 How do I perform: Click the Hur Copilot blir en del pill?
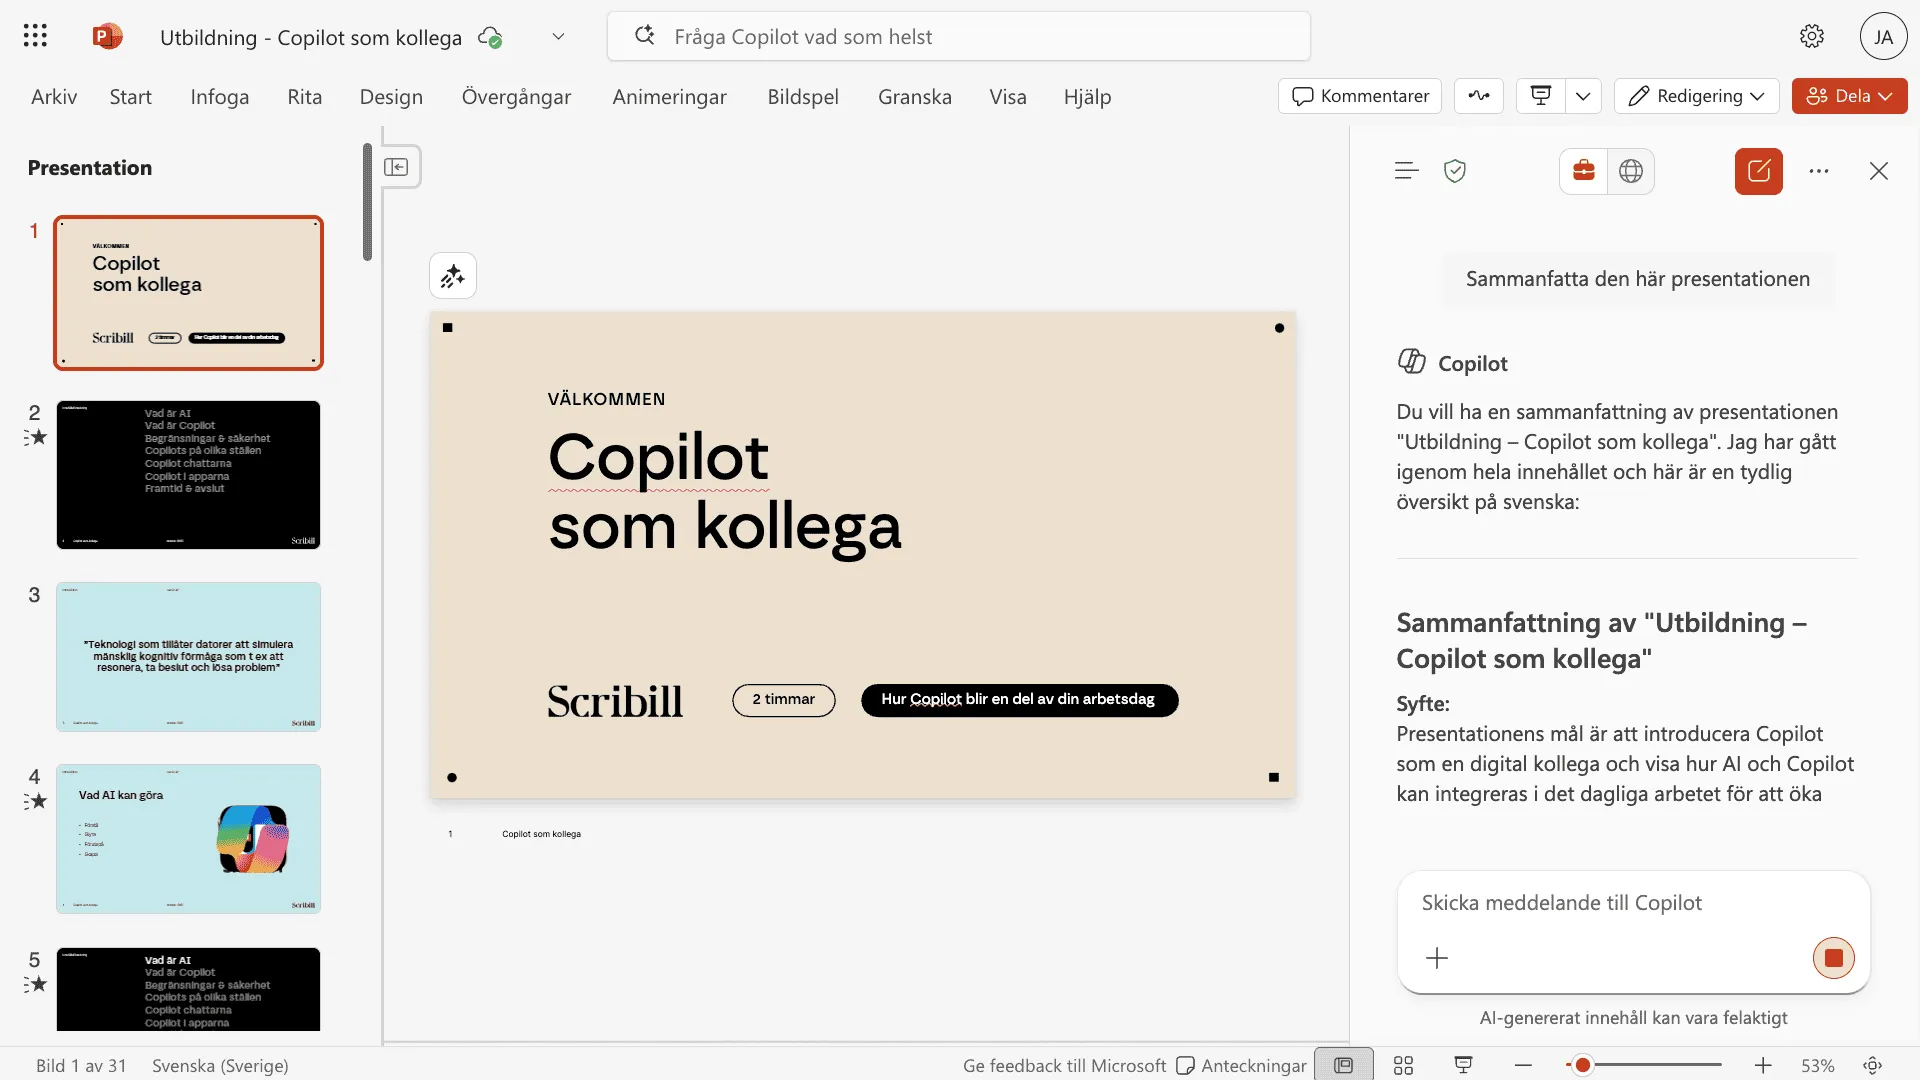click(x=1019, y=700)
